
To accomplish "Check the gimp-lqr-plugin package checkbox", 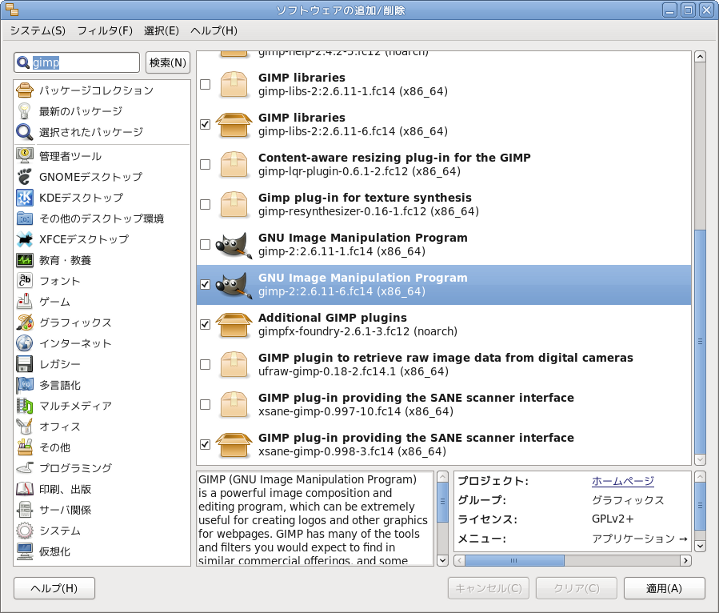I will [205, 164].
